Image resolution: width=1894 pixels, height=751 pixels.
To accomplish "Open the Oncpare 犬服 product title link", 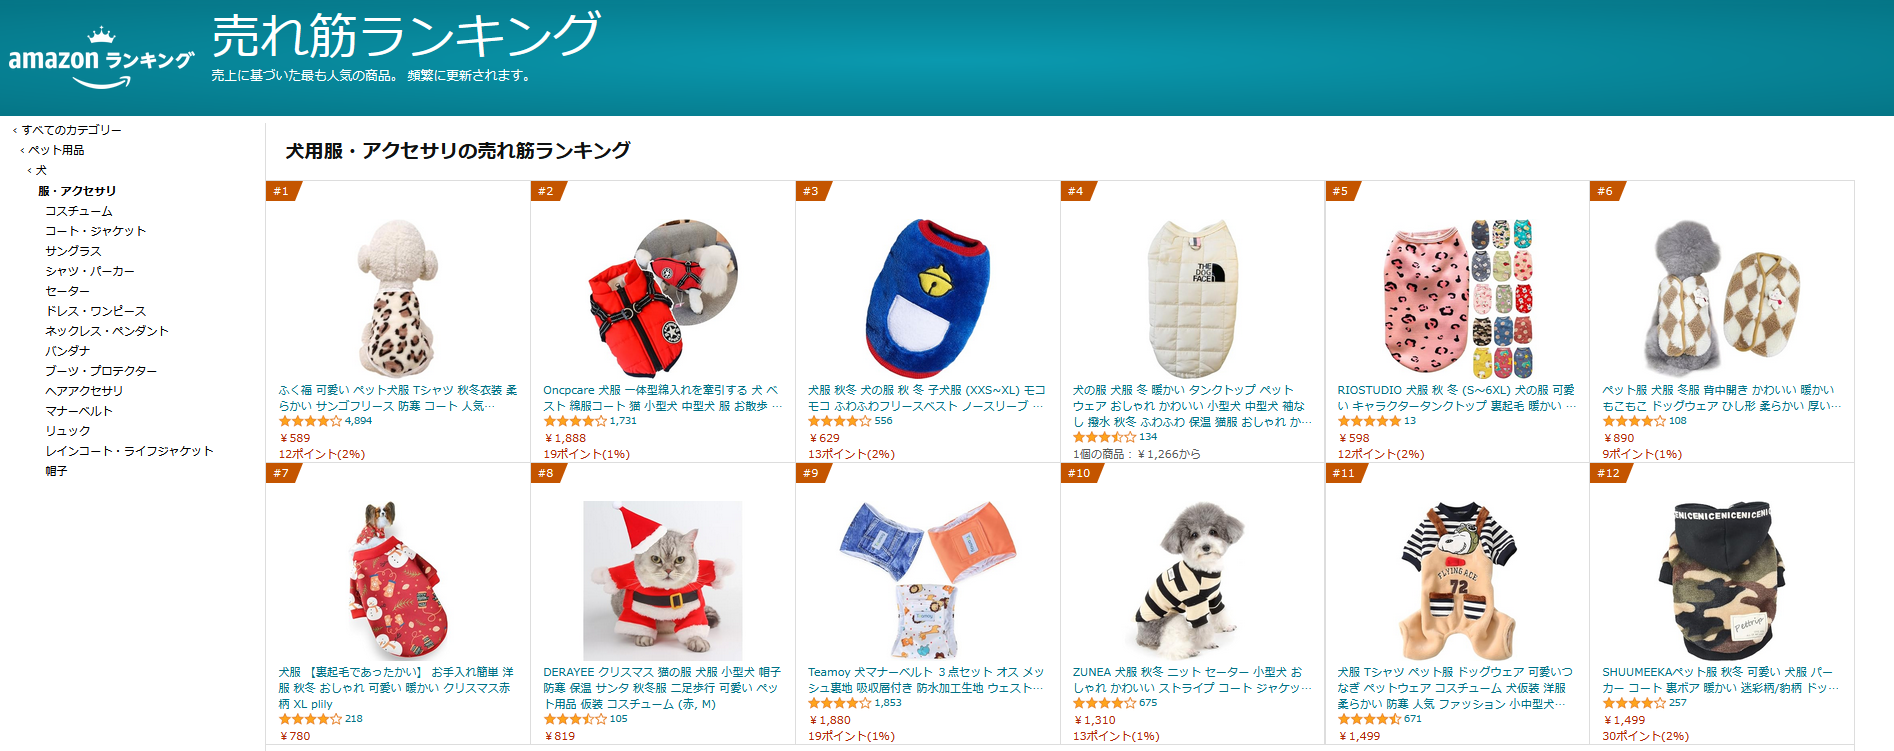I will click(663, 398).
